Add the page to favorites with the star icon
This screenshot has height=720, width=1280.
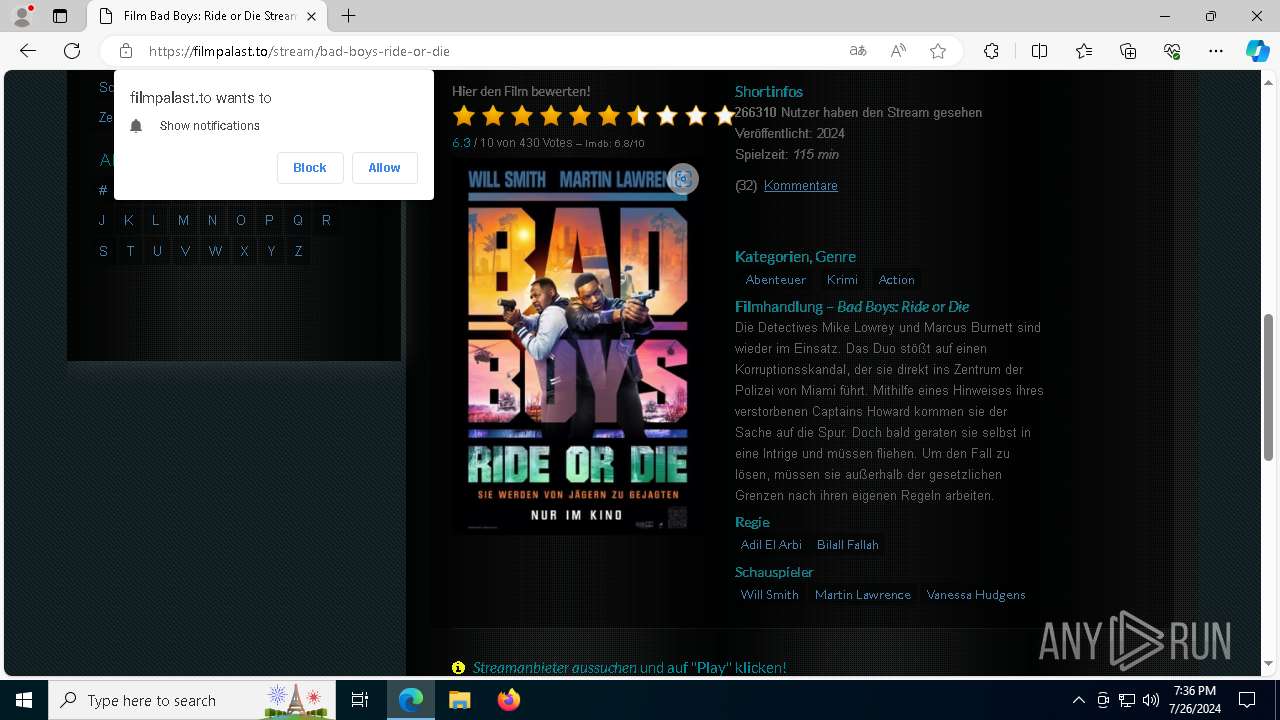(938, 51)
